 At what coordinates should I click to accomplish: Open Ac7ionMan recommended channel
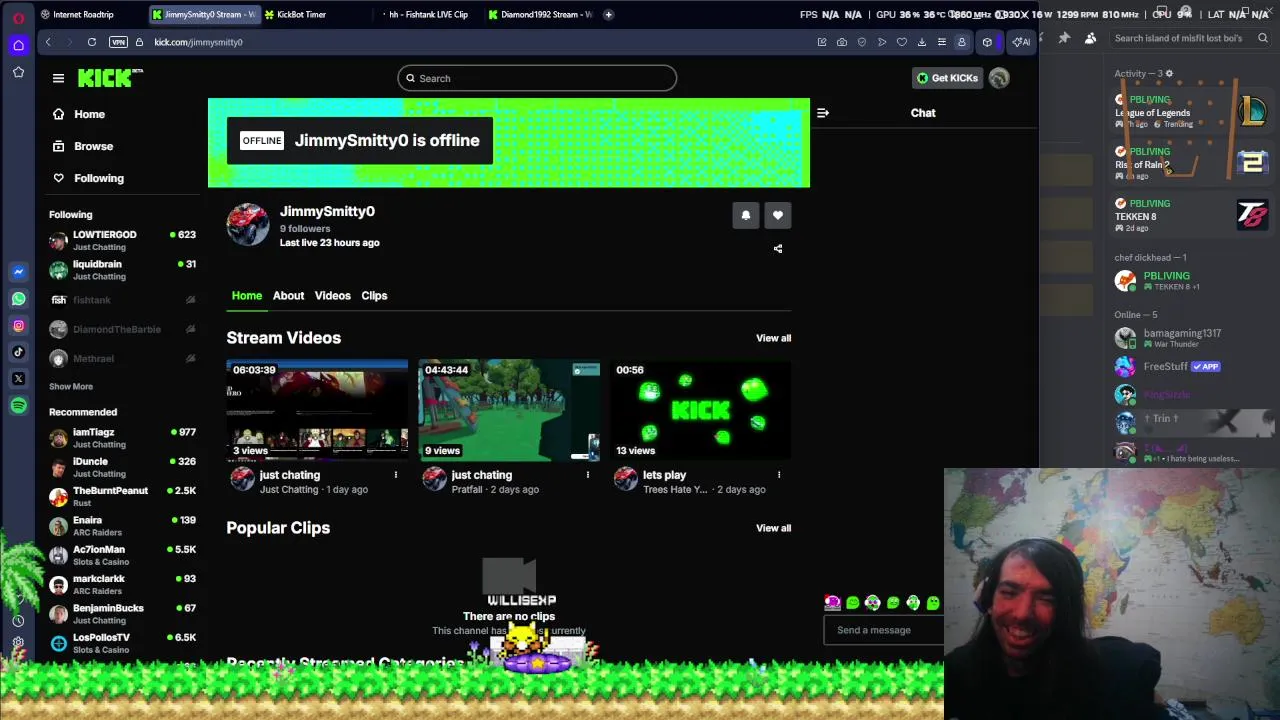(122, 555)
